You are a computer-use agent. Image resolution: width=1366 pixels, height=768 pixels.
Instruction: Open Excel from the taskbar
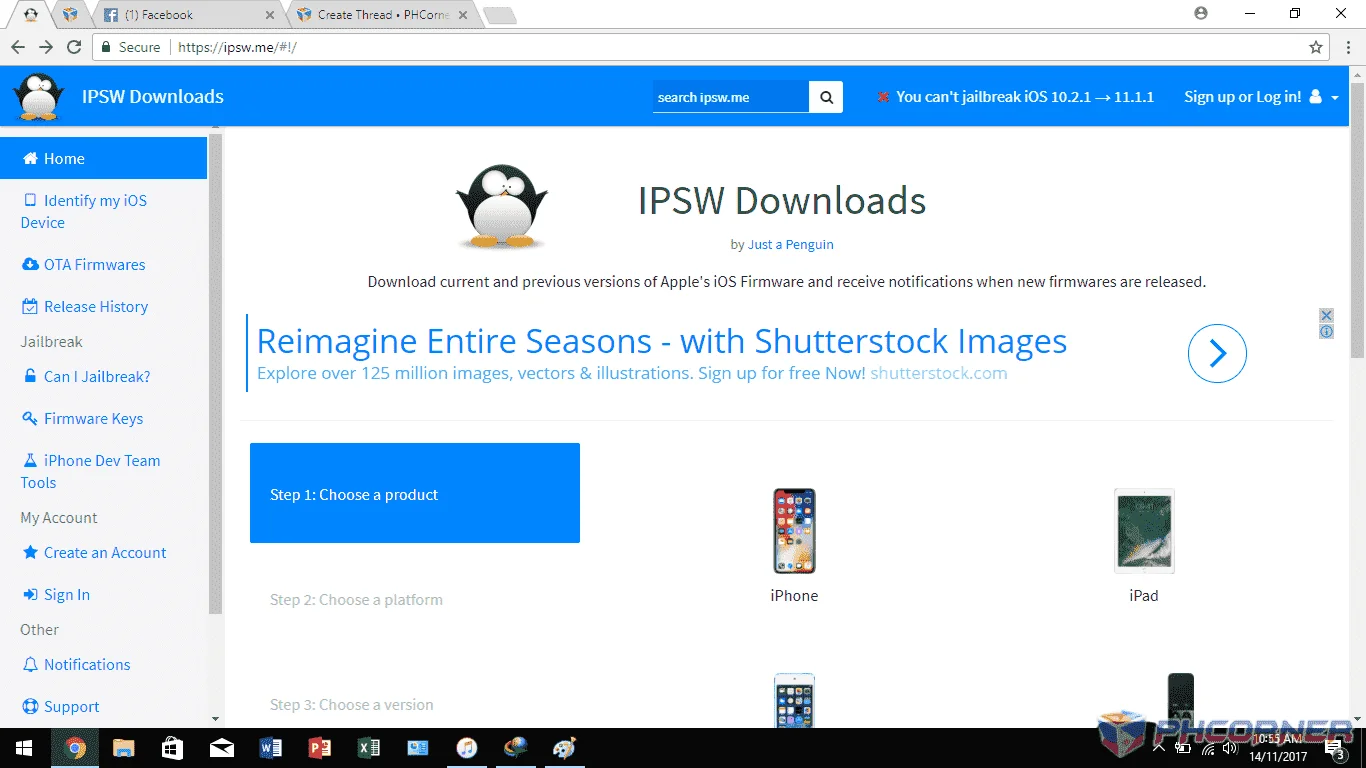368,748
